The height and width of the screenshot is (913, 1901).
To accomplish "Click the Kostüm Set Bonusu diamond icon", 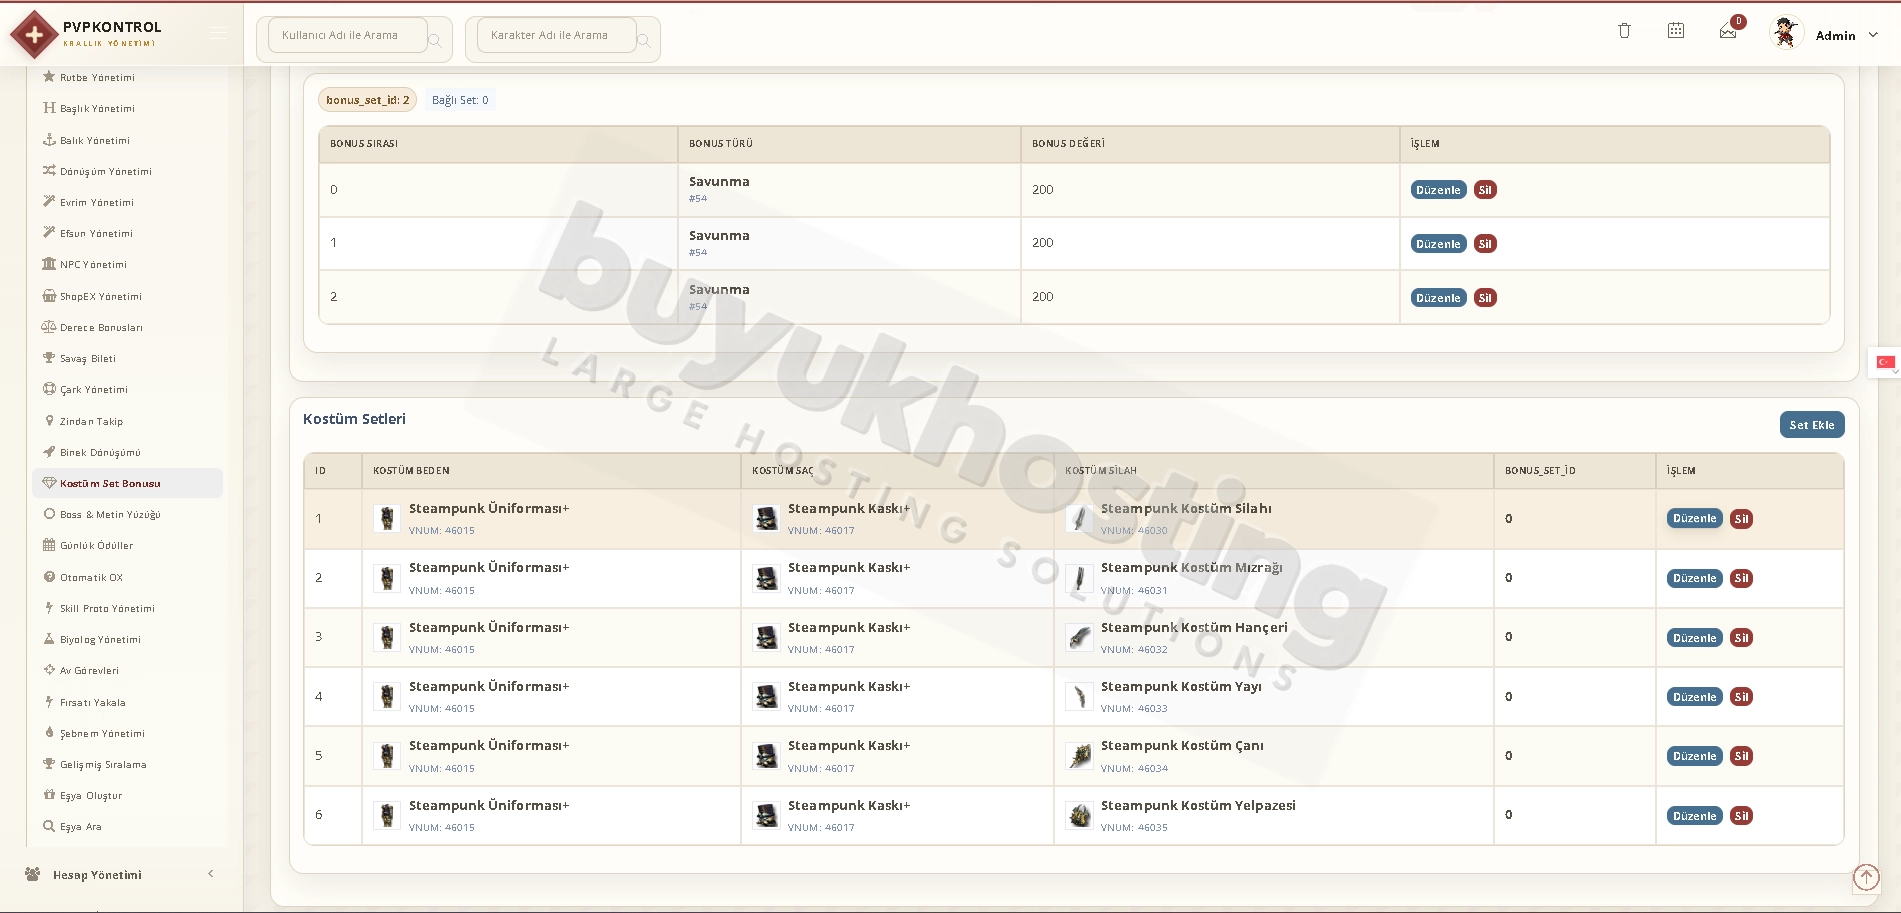I will click(49, 483).
